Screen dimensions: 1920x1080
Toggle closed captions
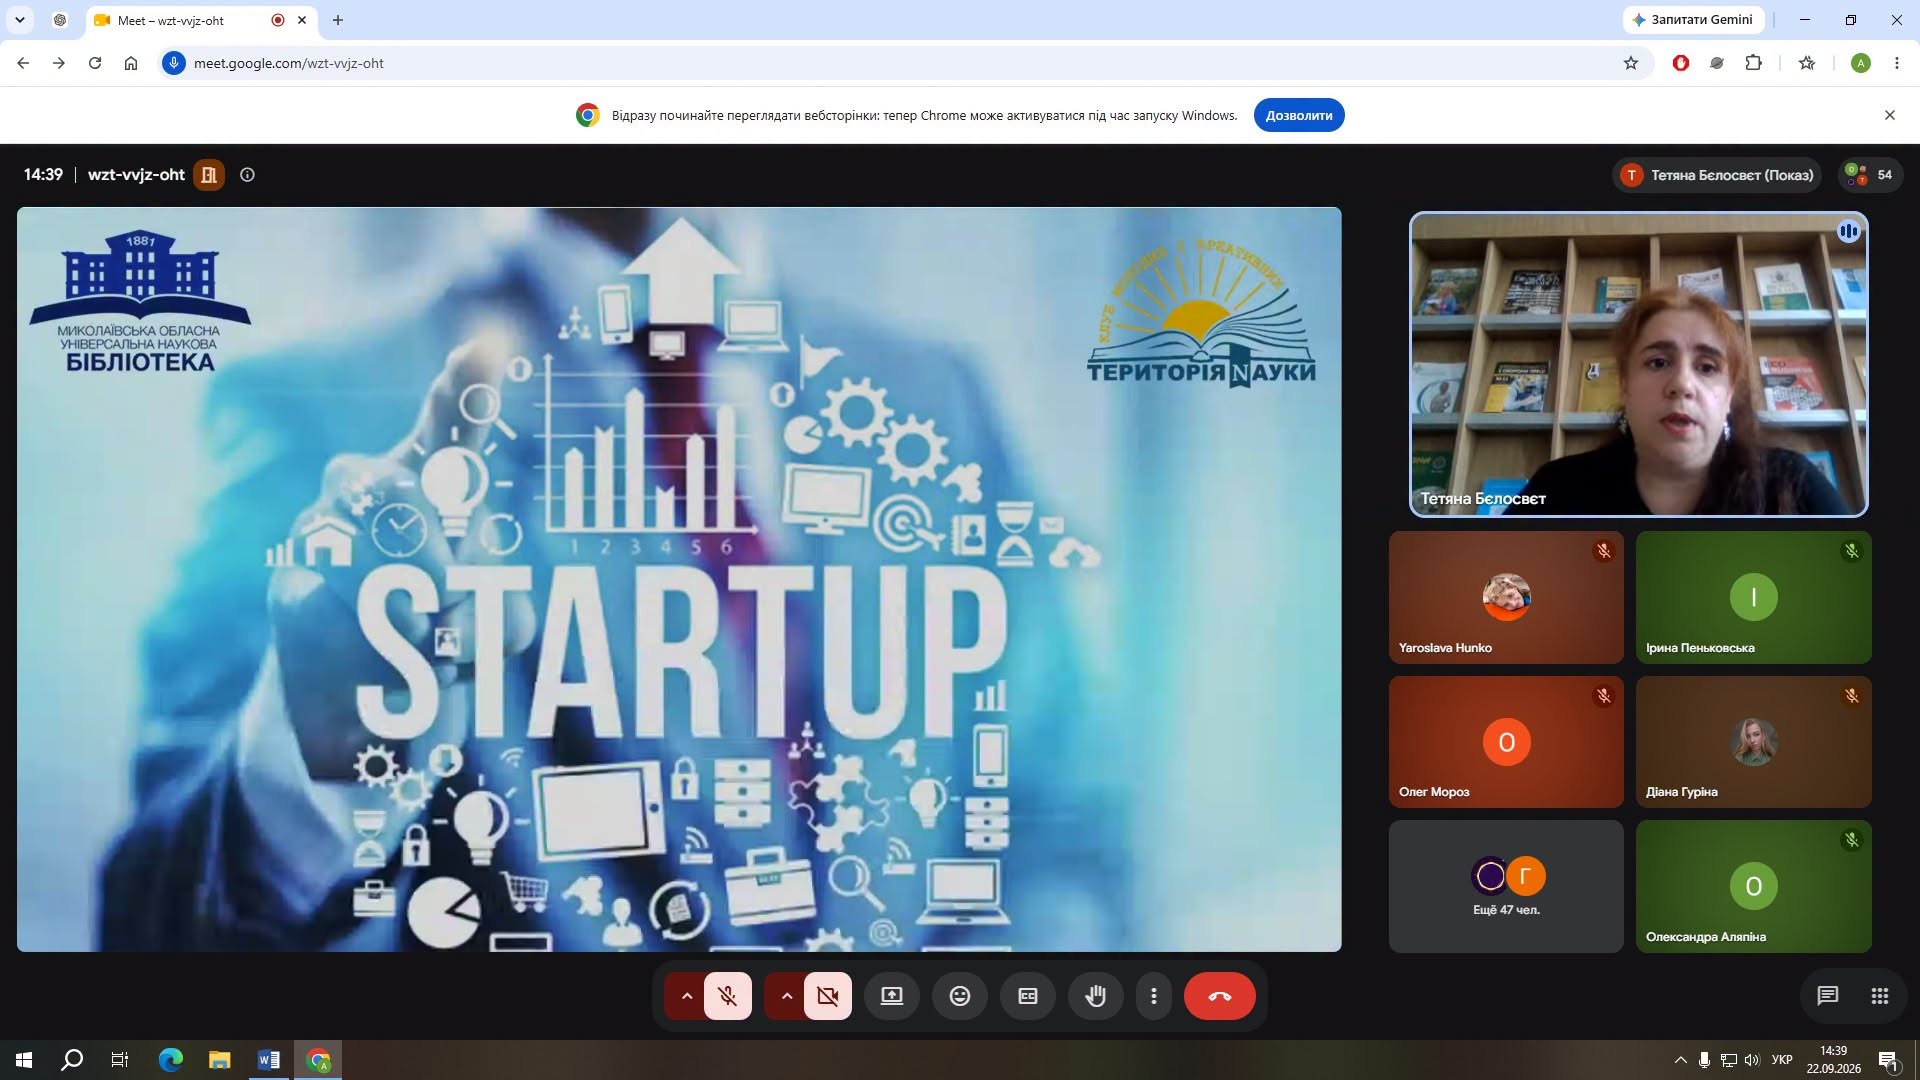click(1028, 996)
